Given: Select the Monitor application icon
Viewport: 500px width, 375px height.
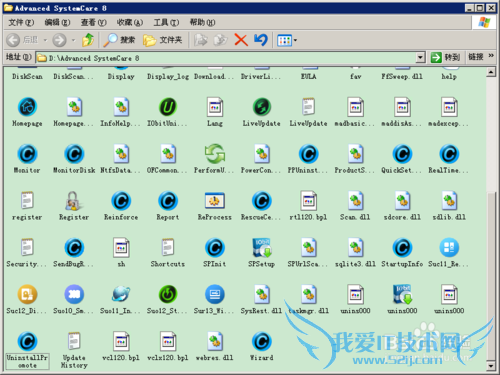Looking at the screenshot, I should click(27, 154).
